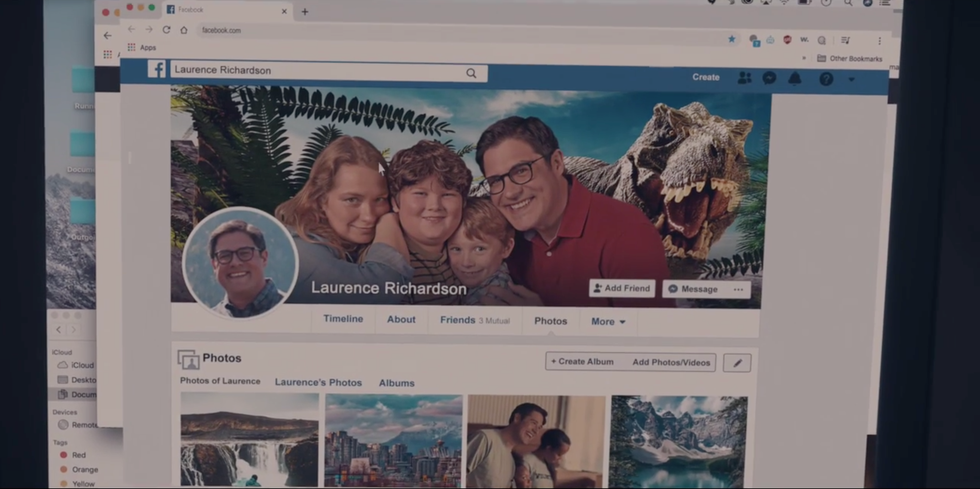Click the Spotlight search icon in menu bar
The image size is (980, 489).
pyautogui.click(x=848, y=3)
